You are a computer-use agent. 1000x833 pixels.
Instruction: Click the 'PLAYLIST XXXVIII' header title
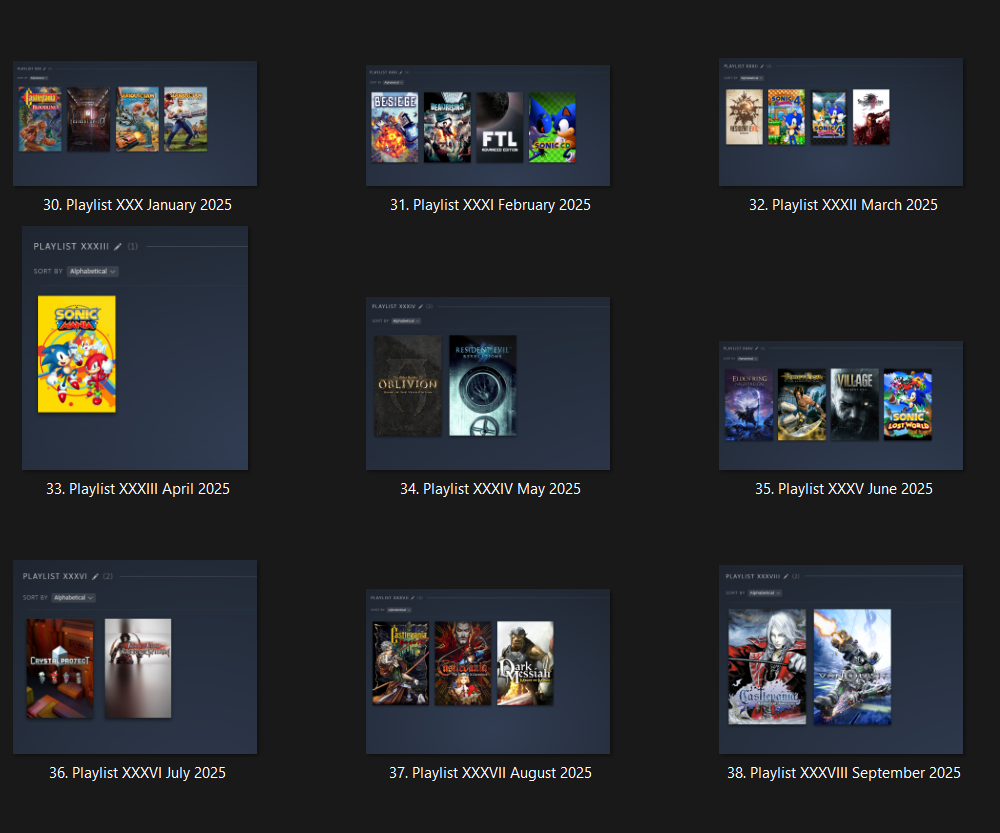click(x=753, y=577)
